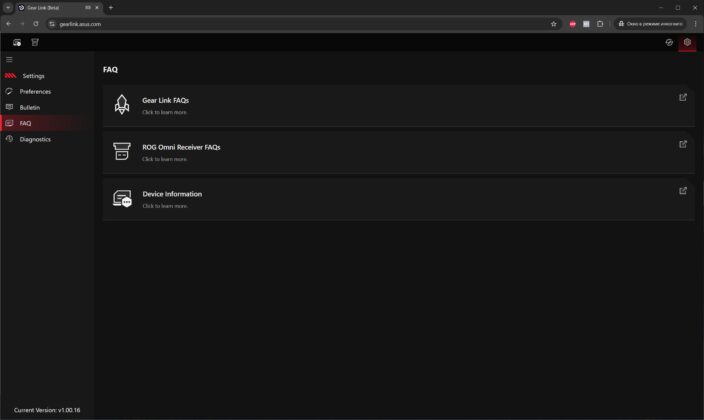The height and width of the screenshot is (420, 704).
Task: Go forward in the browser
Action: (22, 24)
